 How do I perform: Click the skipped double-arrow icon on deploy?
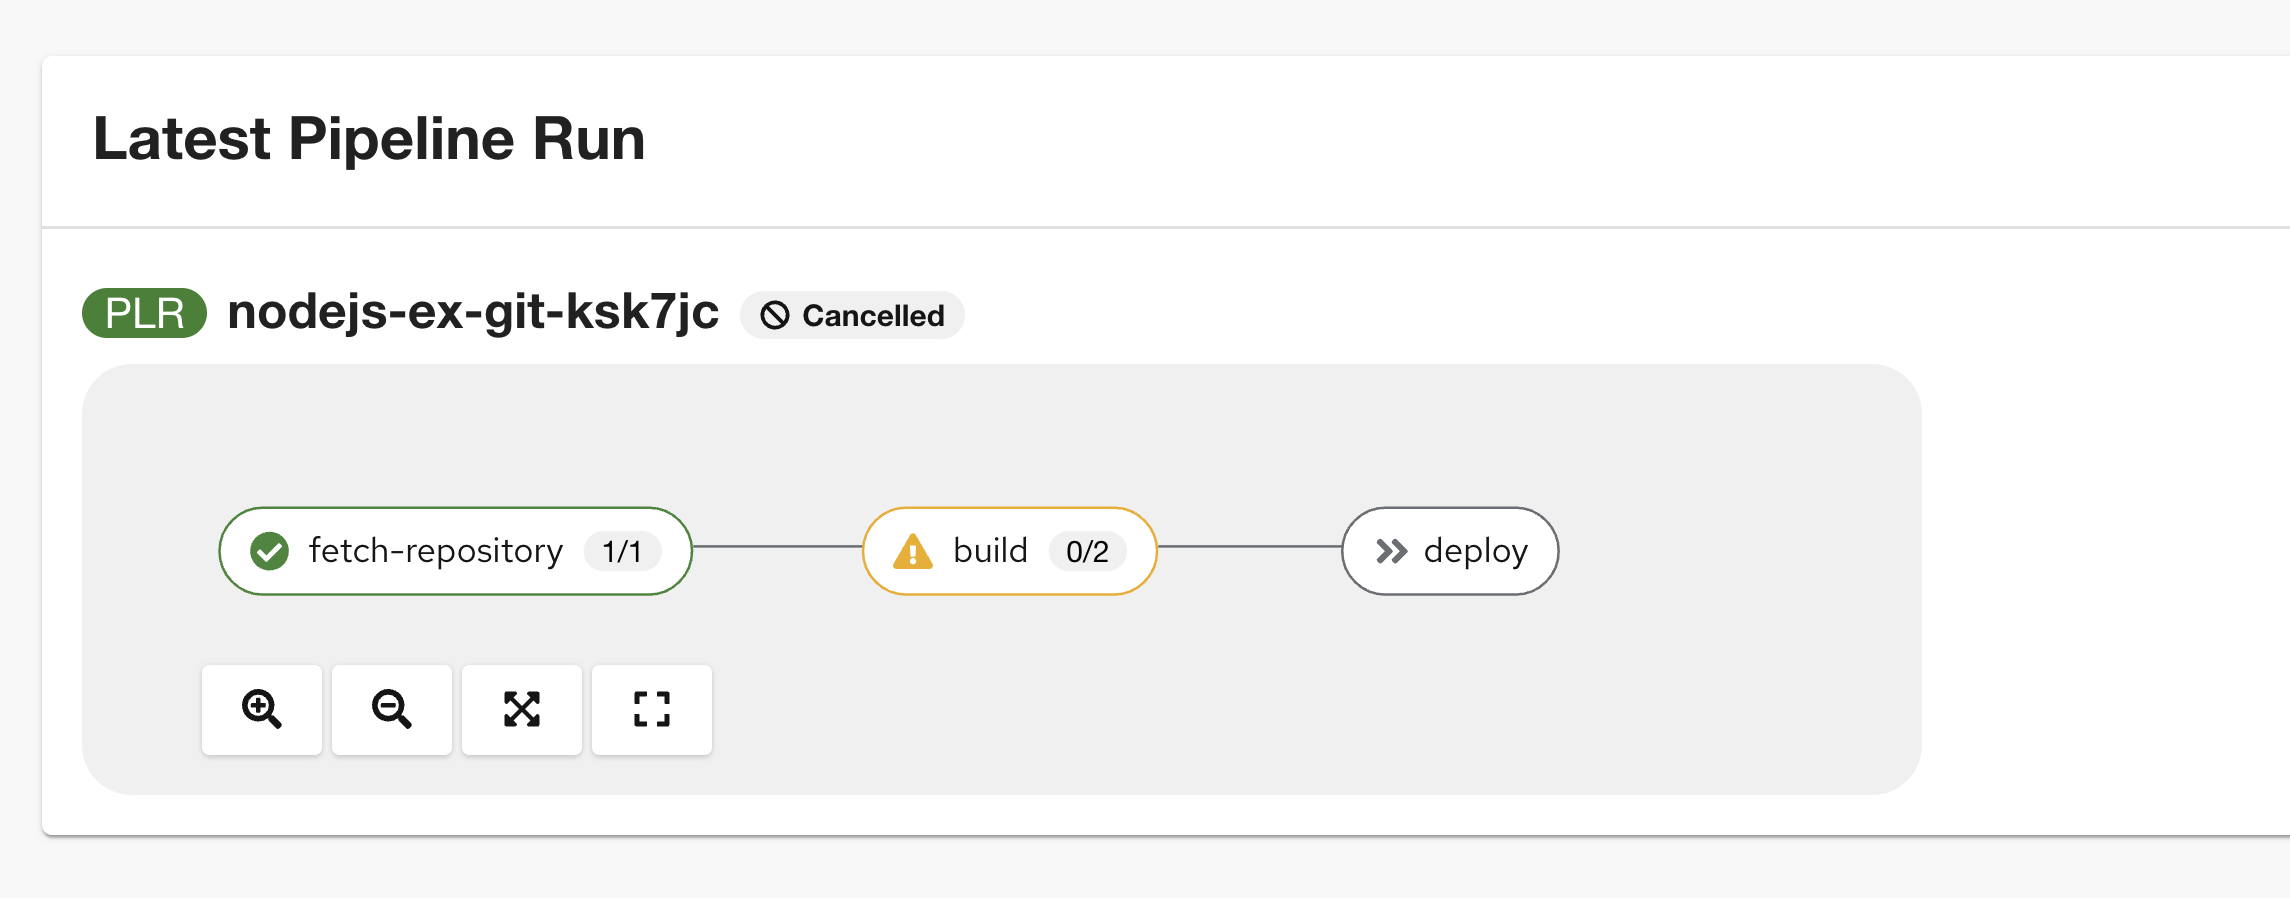pos(1390,551)
